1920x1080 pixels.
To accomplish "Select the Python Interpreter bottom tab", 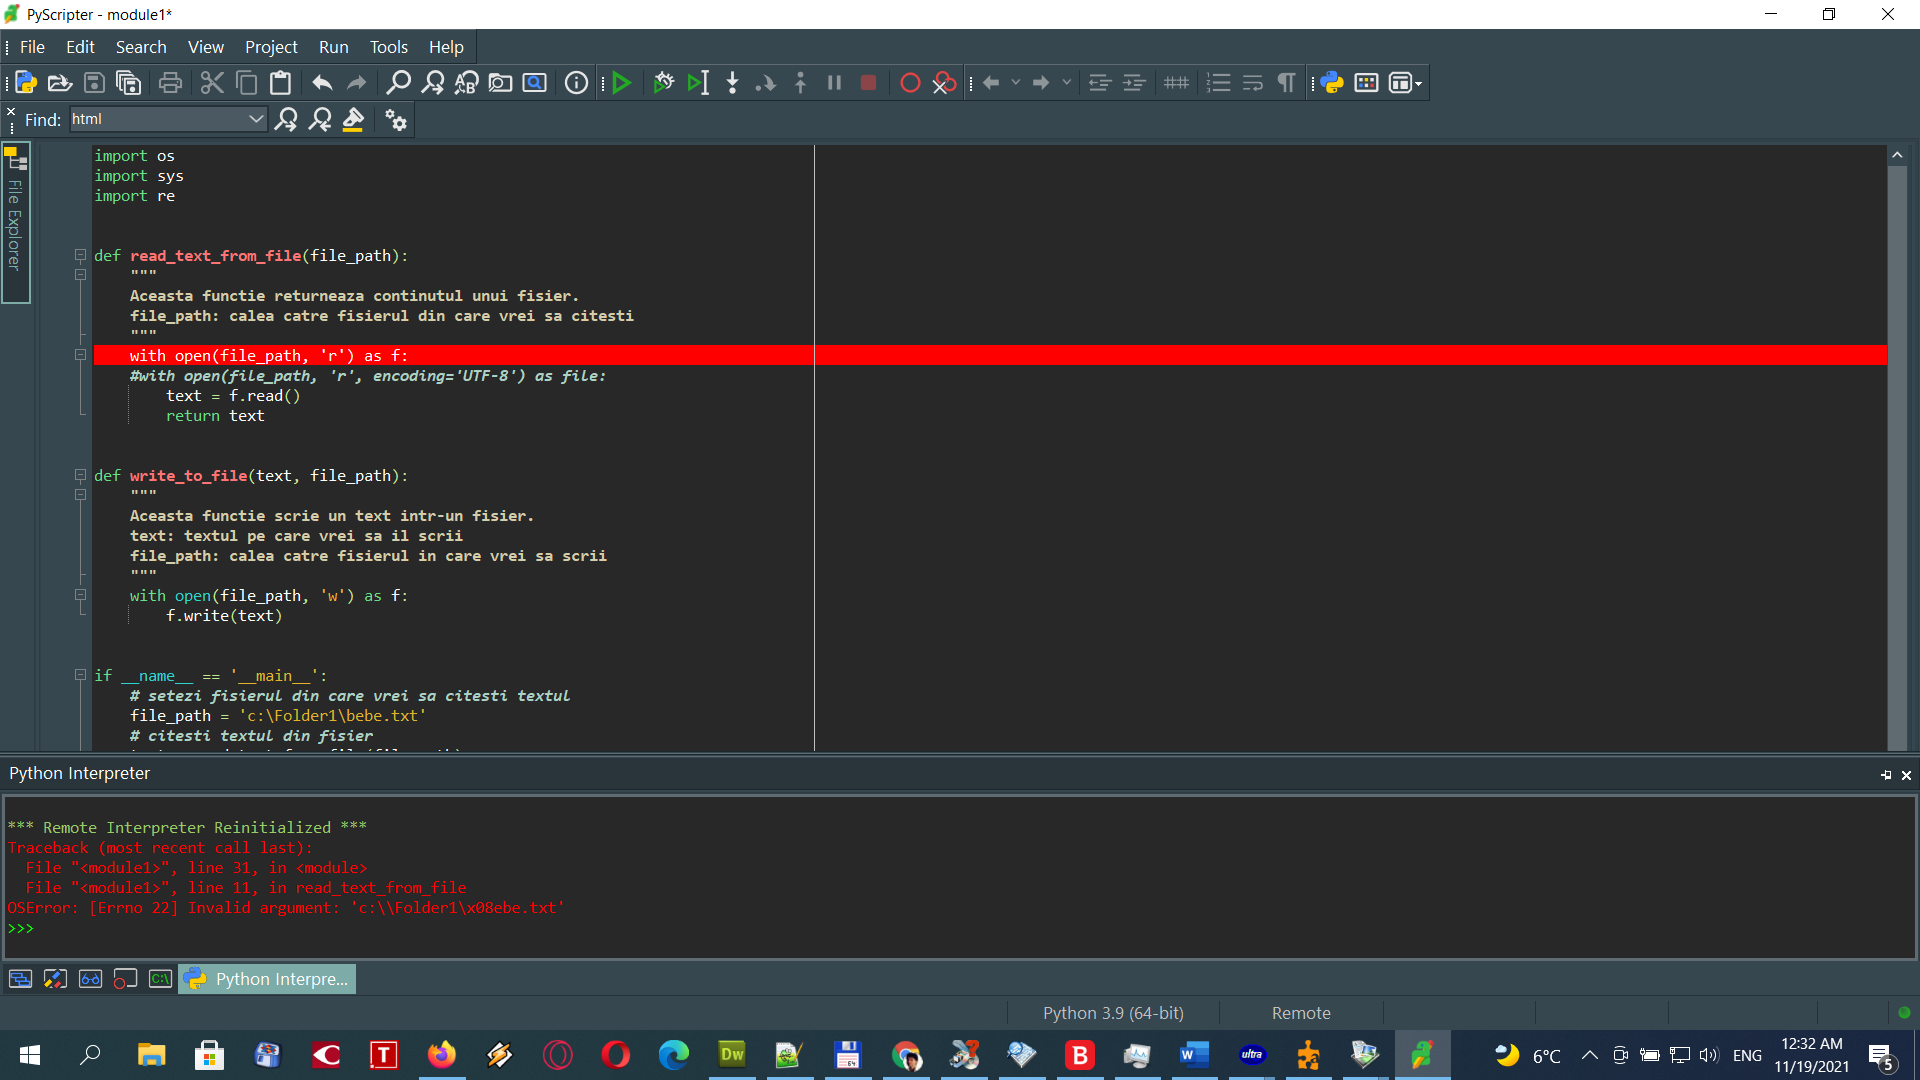I will coord(267,979).
